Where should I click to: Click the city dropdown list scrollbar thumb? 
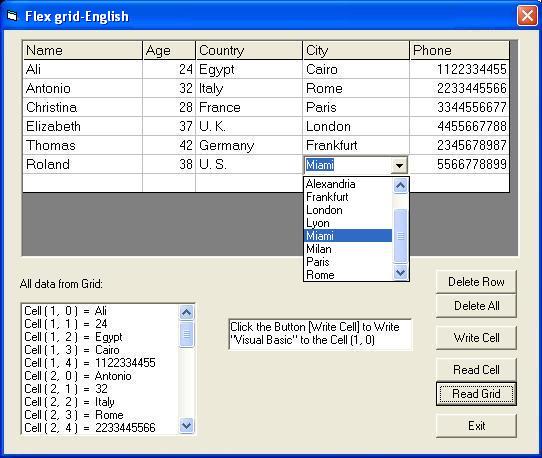[400, 236]
